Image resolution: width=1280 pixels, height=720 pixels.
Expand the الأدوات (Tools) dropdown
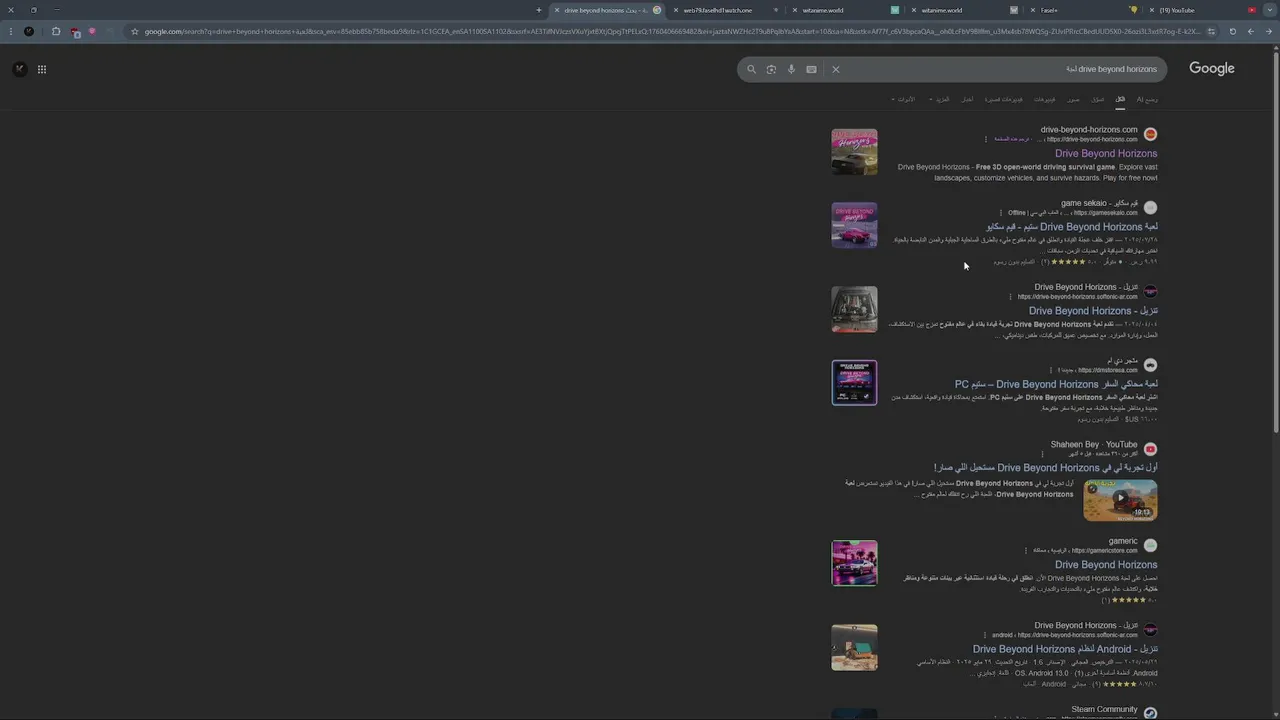point(903,99)
